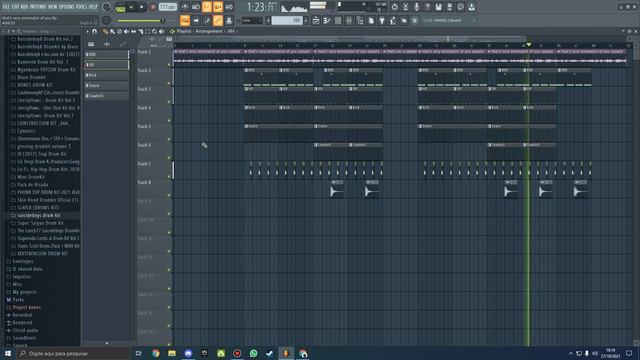Screen dimensions: 640x360
Task: Open the help question mark icon
Action: [x=428, y=7]
